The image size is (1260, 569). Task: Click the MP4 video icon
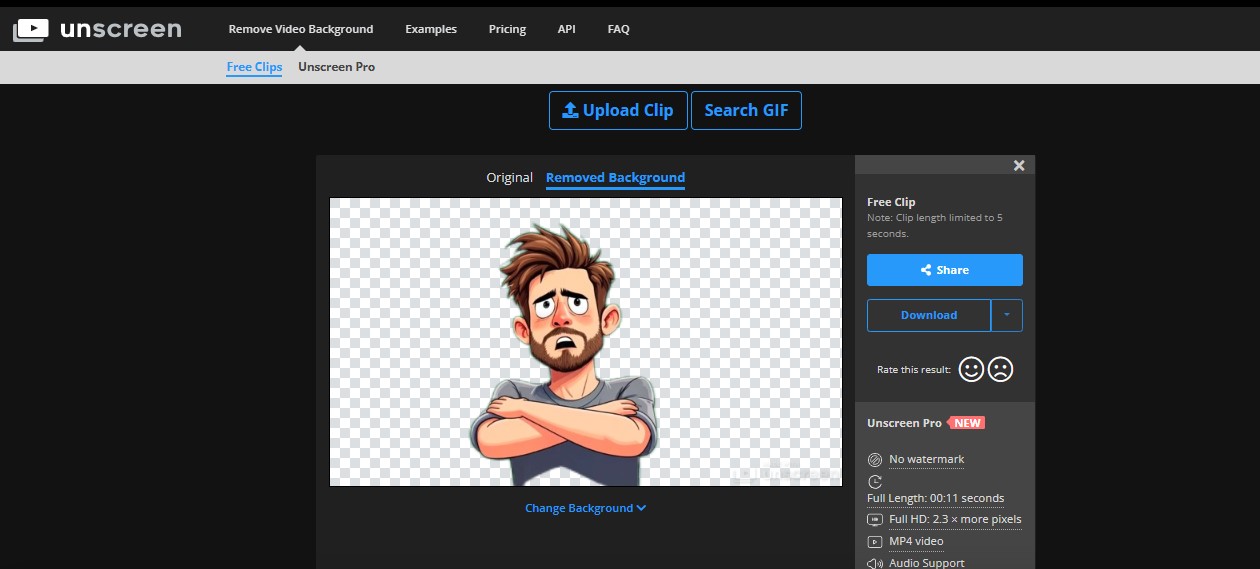click(x=875, y=542)
